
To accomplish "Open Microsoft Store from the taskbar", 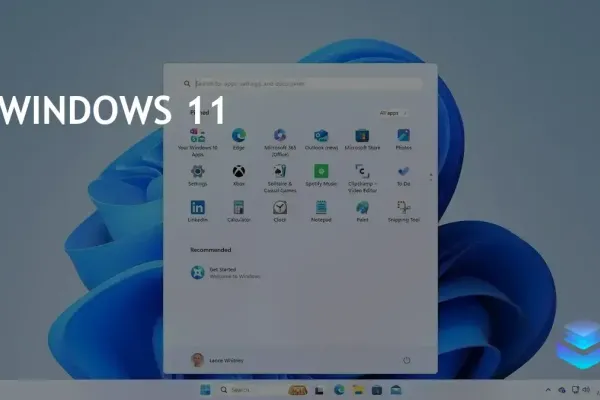I will [377, 390].
